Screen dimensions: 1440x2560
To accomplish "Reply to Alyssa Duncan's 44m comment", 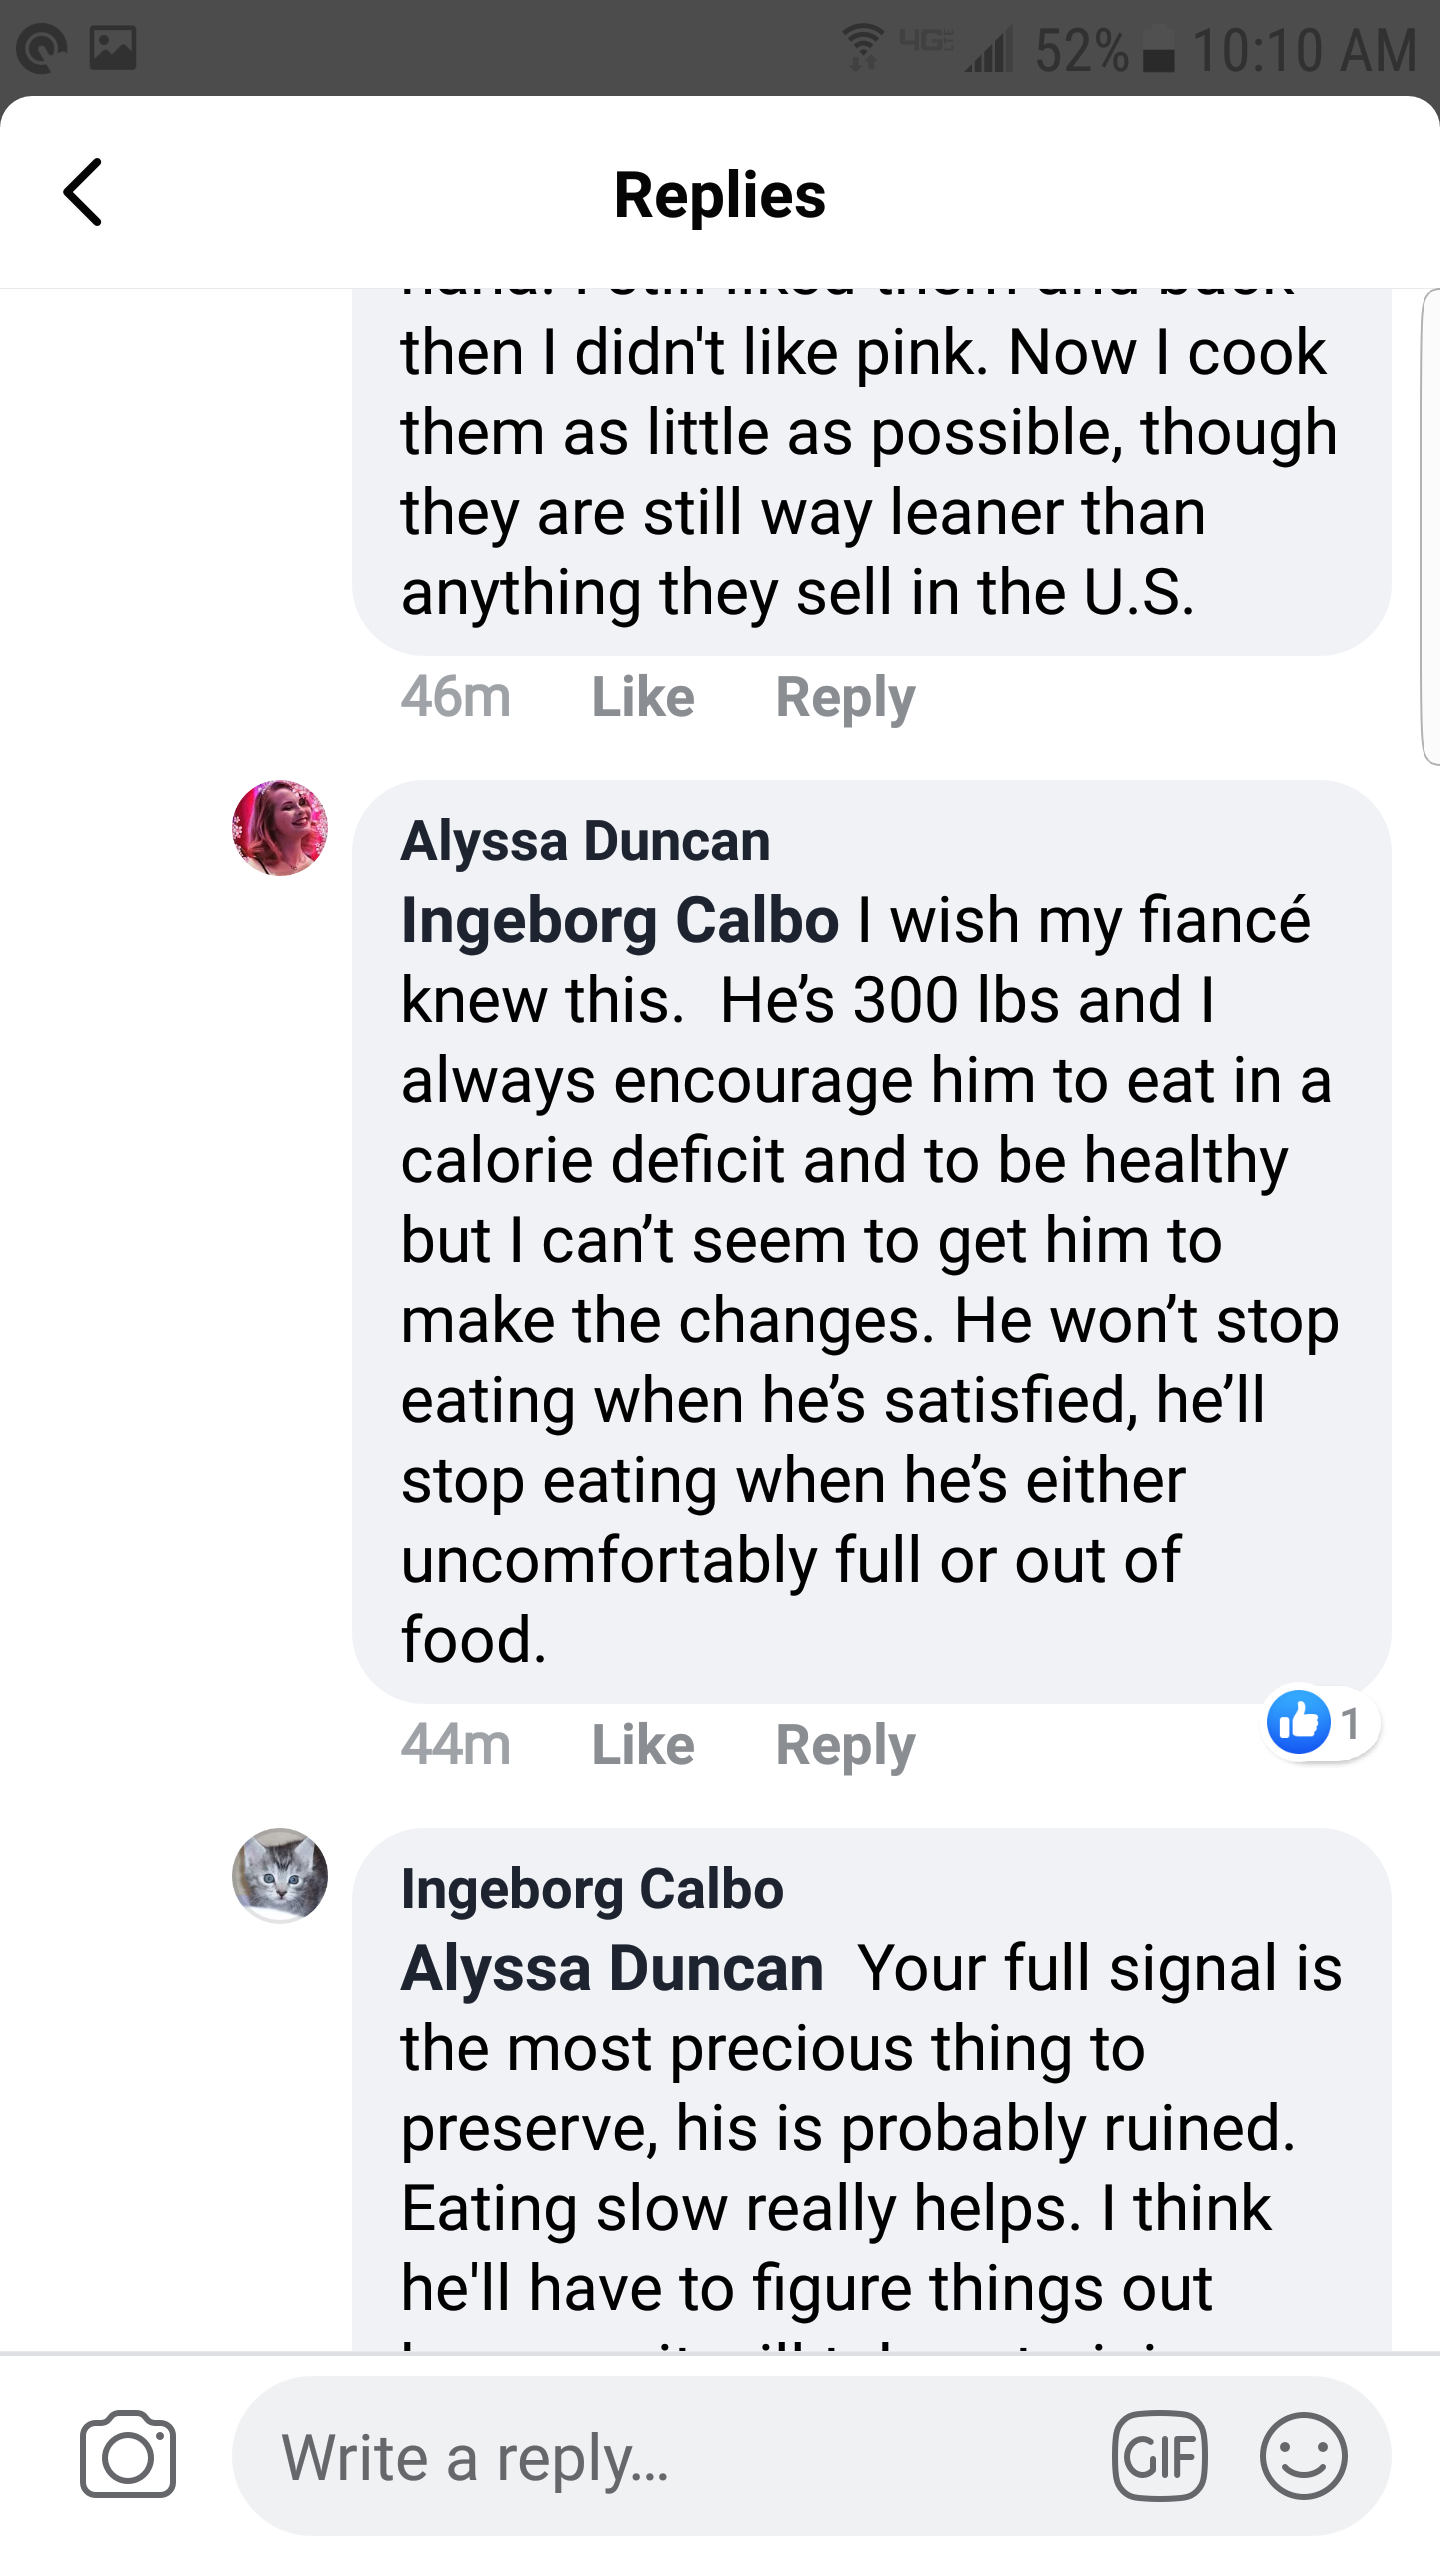I will coord(846,1746).
